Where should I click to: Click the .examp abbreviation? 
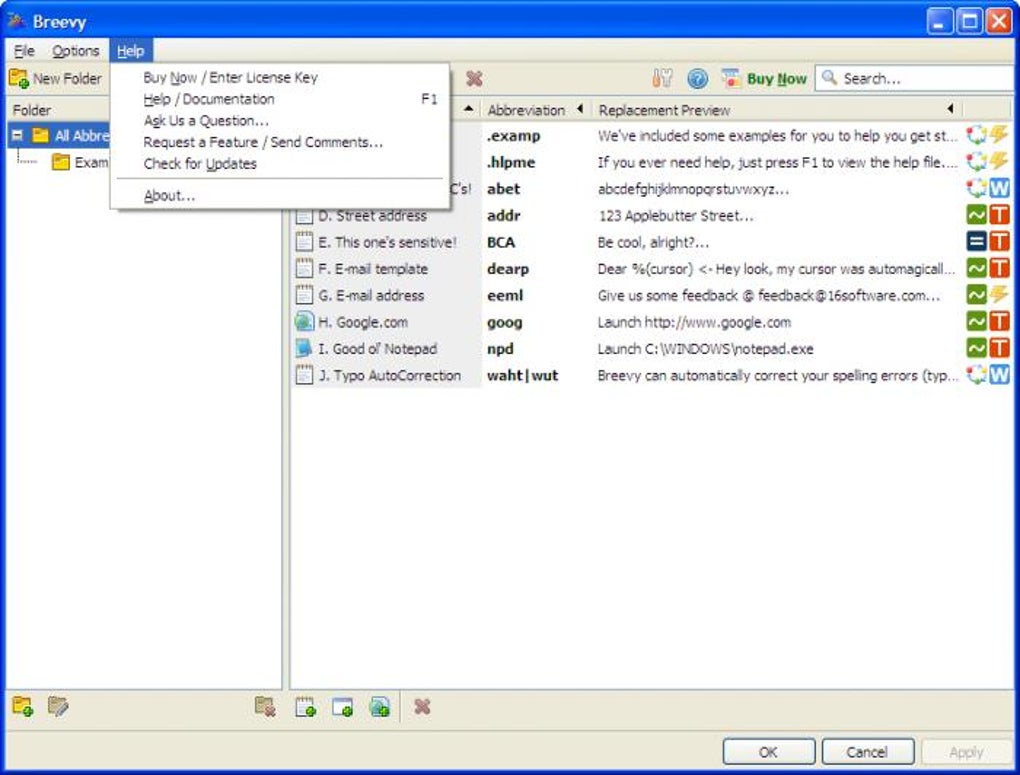click(513, 136)
